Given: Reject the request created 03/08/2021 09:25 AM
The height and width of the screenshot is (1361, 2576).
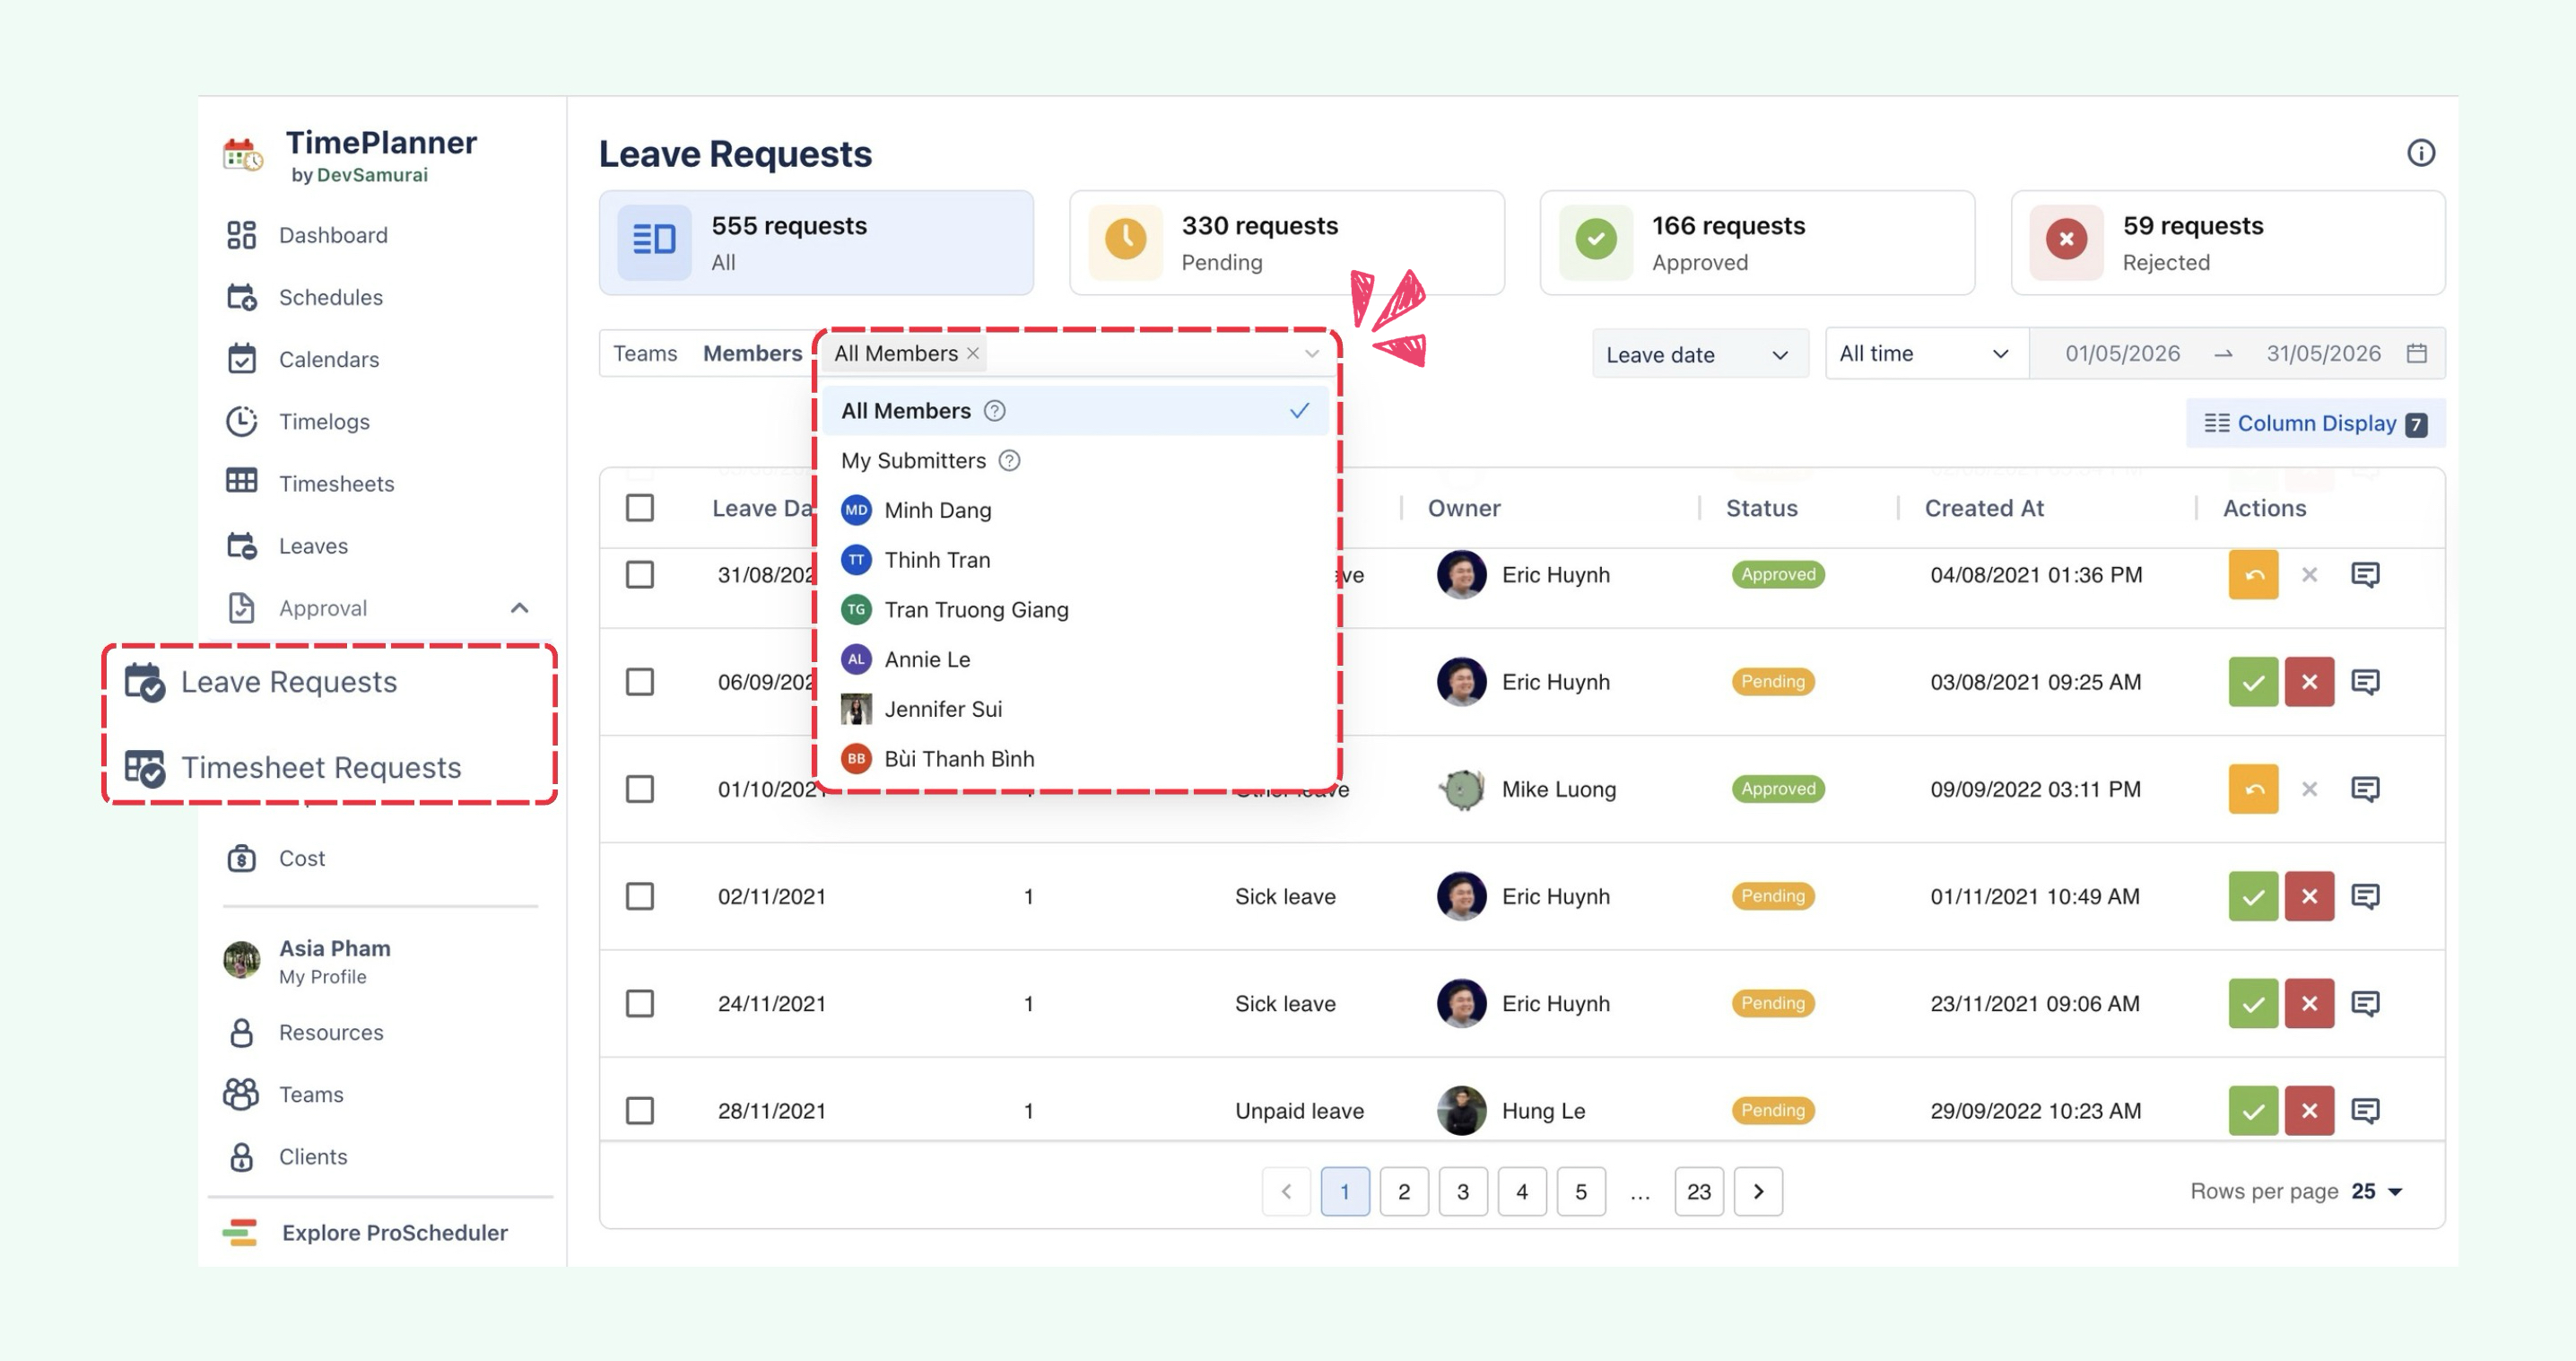Looking at the screenshot, I should click(x=2309, y=682).
